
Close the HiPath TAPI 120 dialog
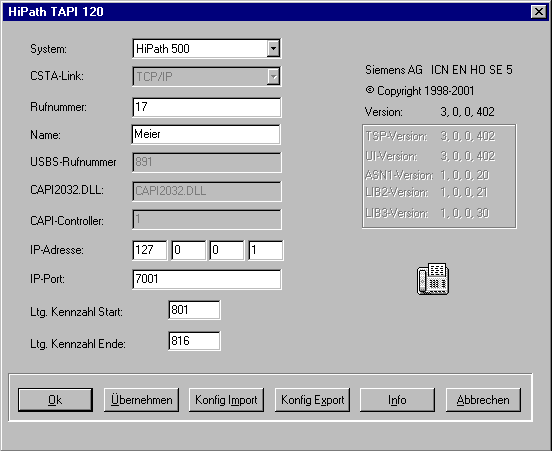click(x=539, y=12)
